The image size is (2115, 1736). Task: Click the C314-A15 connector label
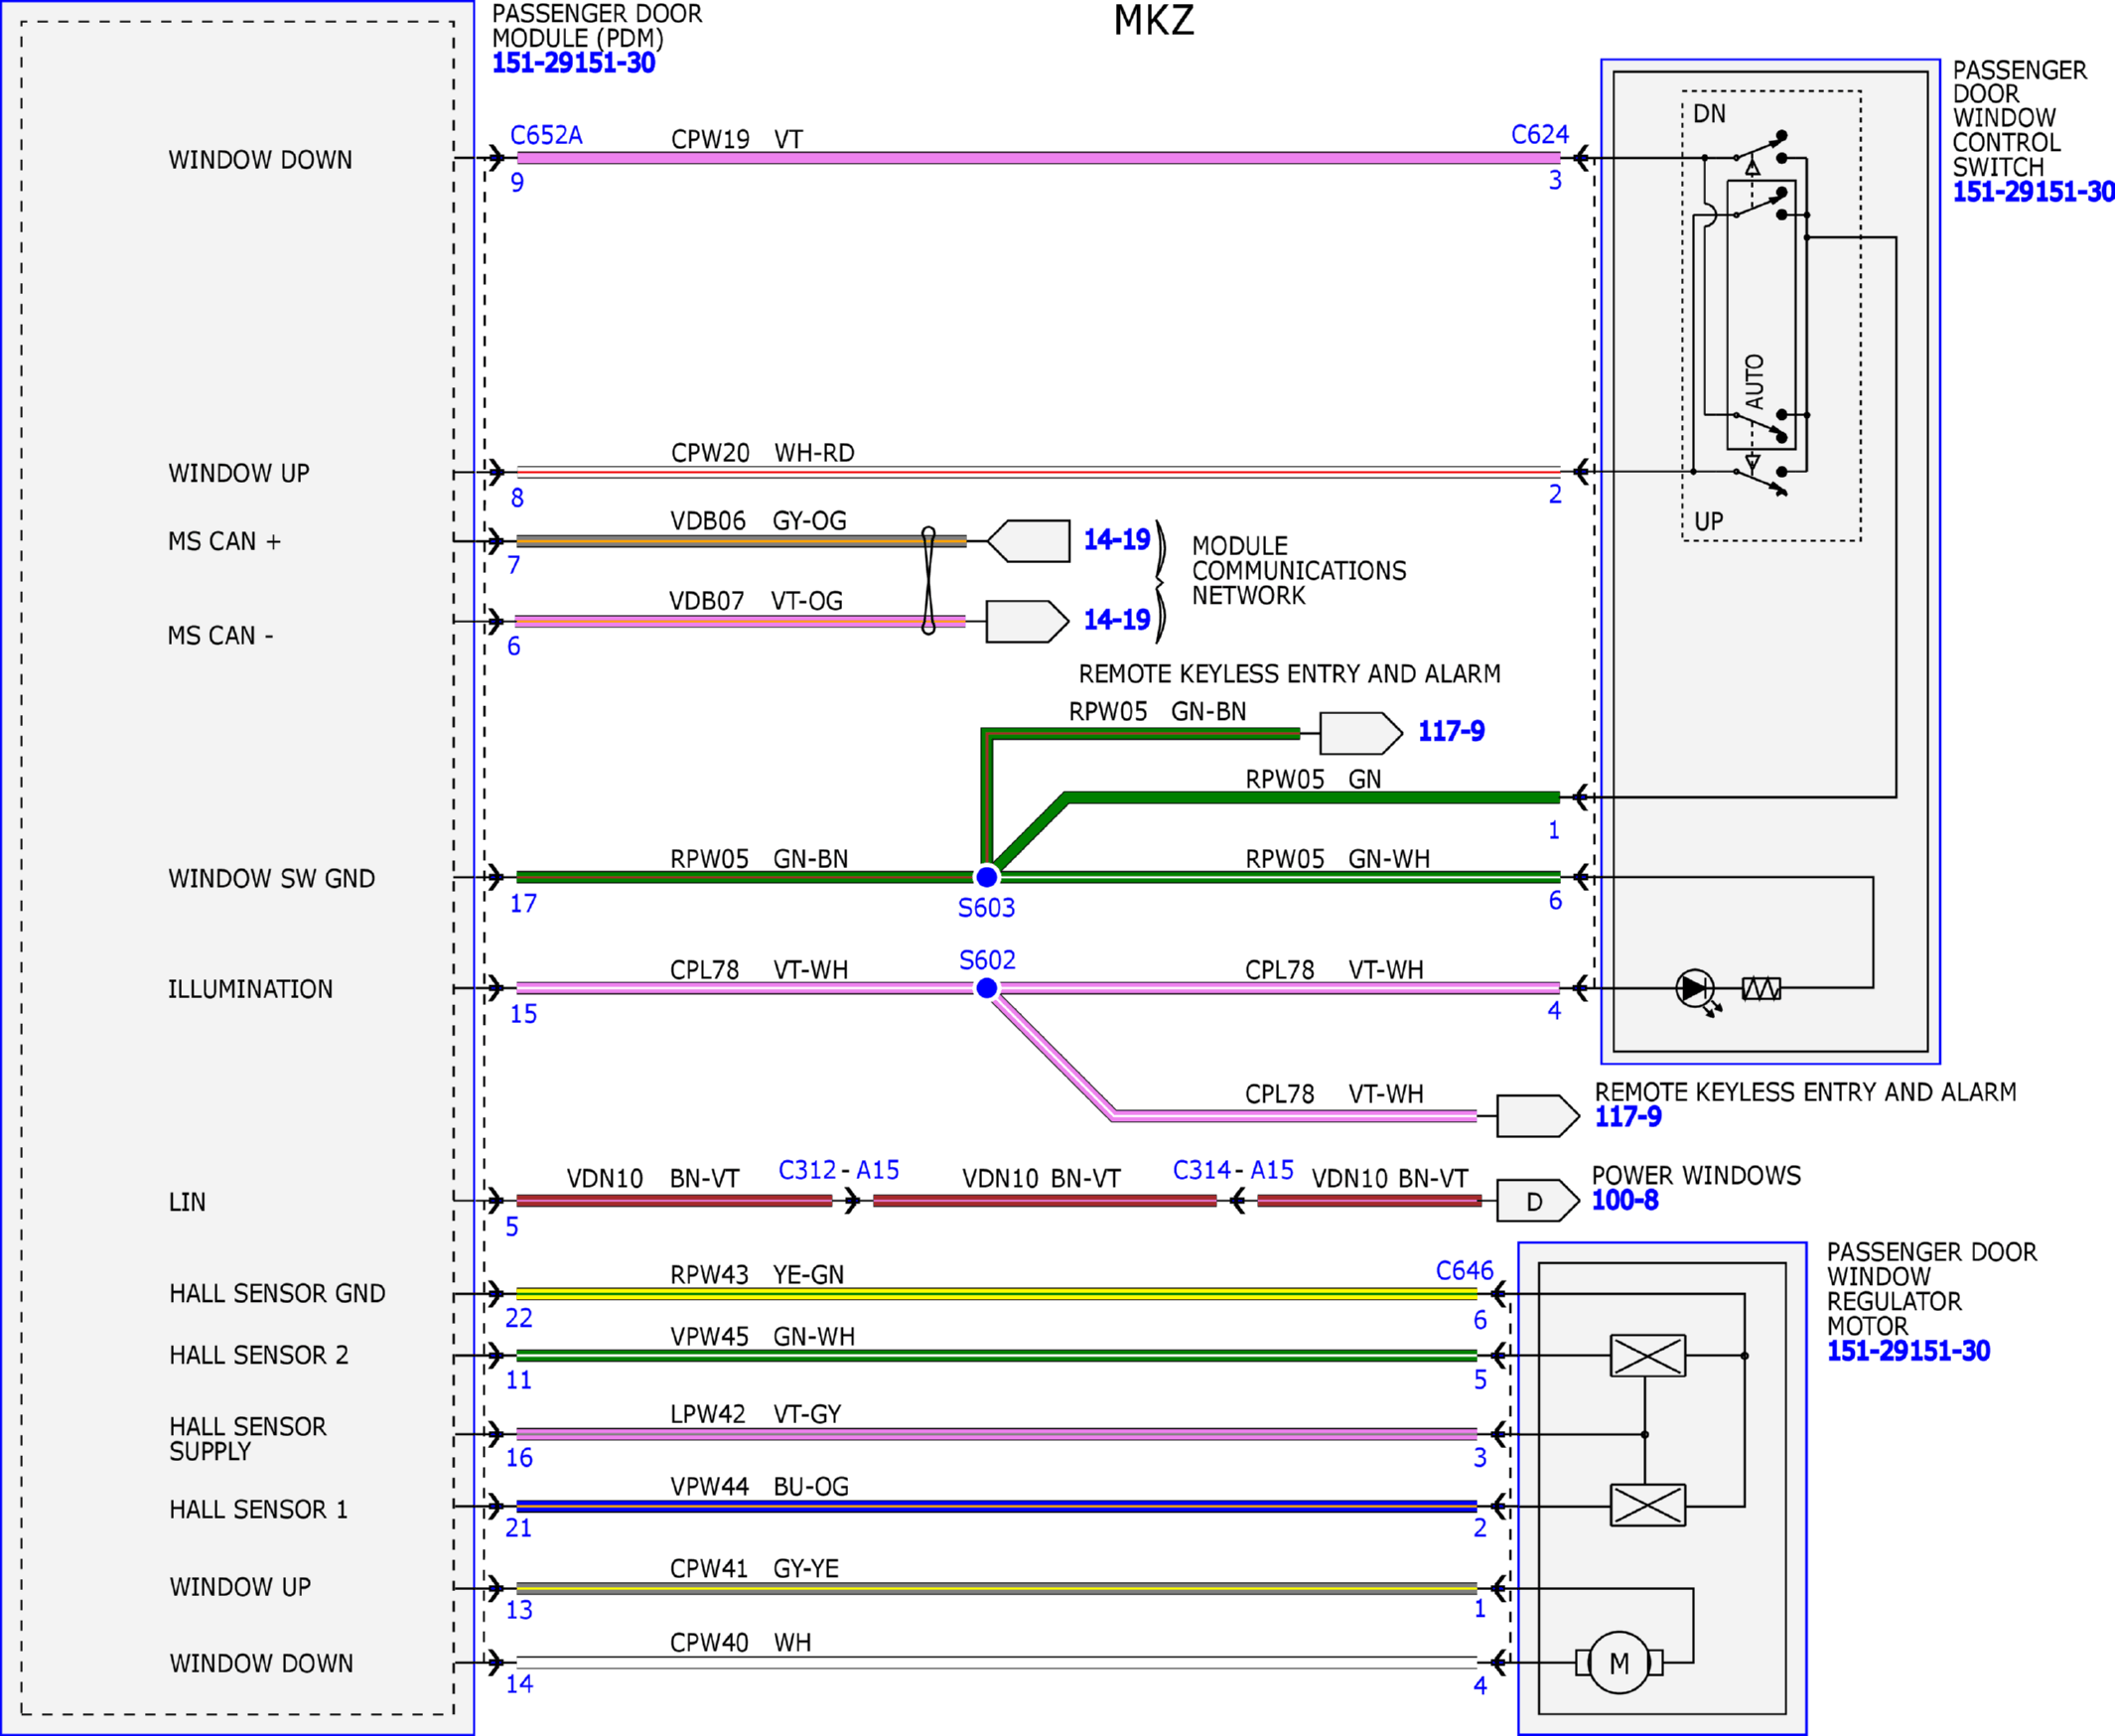pos(1233,1170)
